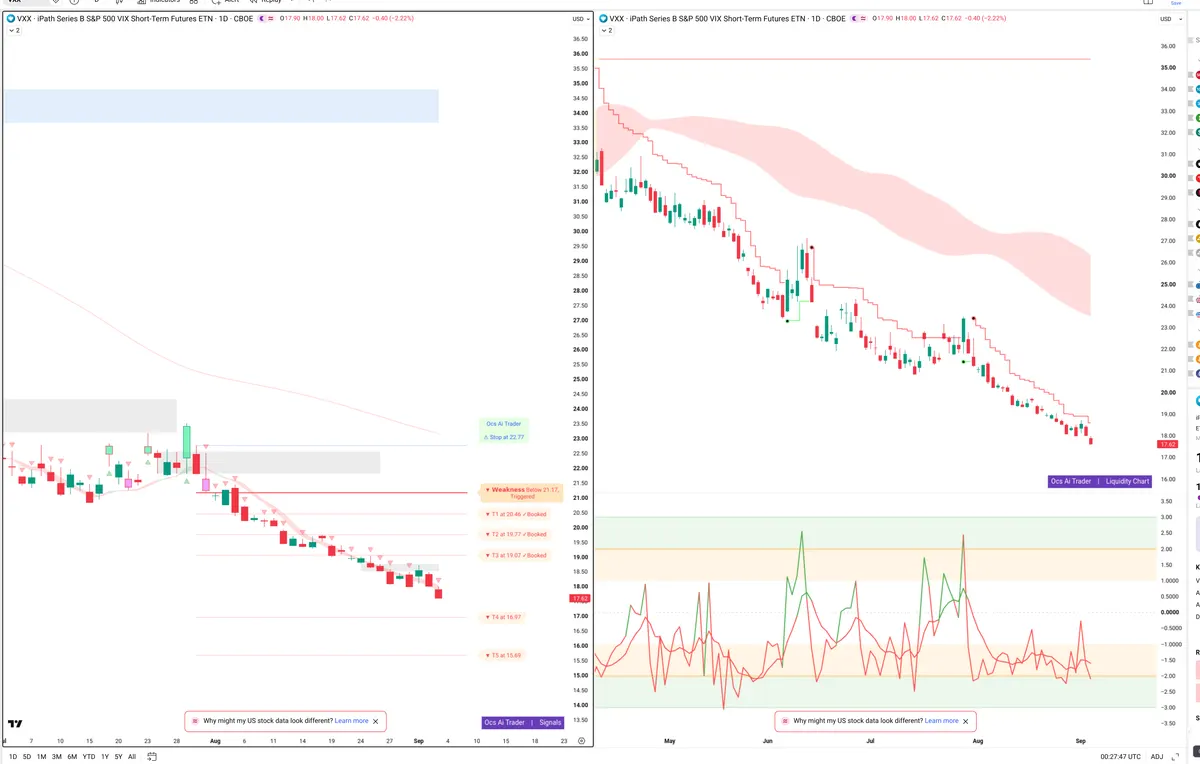This screenshot has width=1200, height=764.
Task: Select the Stop at 22.77 label
Action: pos(505,437)
